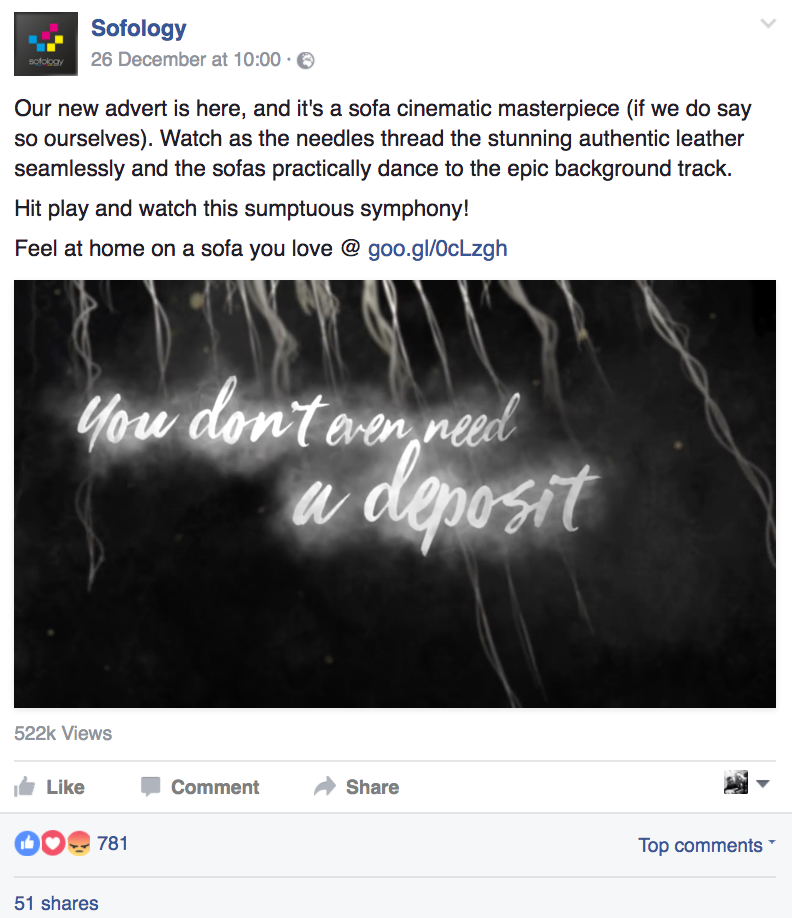Click the red heart Love reaction icon
792x918 pixels.
pyautogui.click(x=53, y=844)
